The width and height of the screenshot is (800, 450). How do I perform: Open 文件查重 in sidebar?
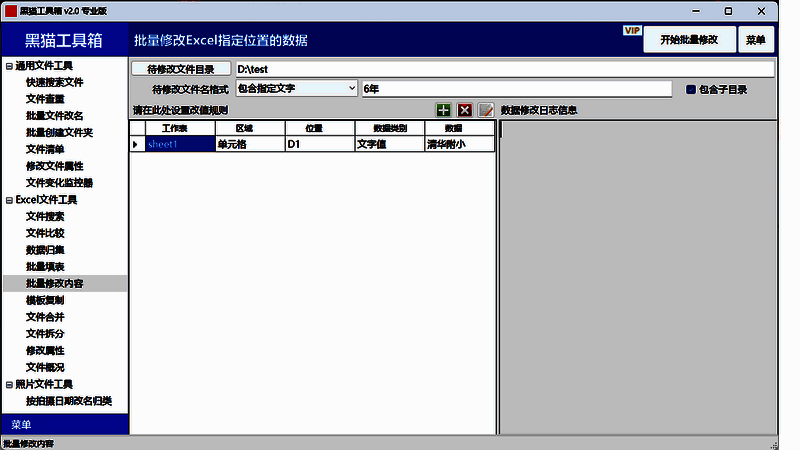pos(45,99)
